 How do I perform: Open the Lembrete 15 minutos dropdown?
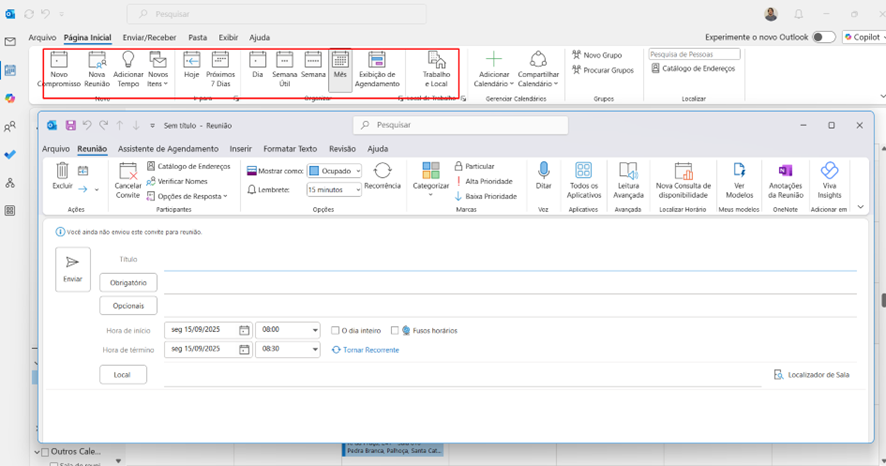click(x=357, y=189)
